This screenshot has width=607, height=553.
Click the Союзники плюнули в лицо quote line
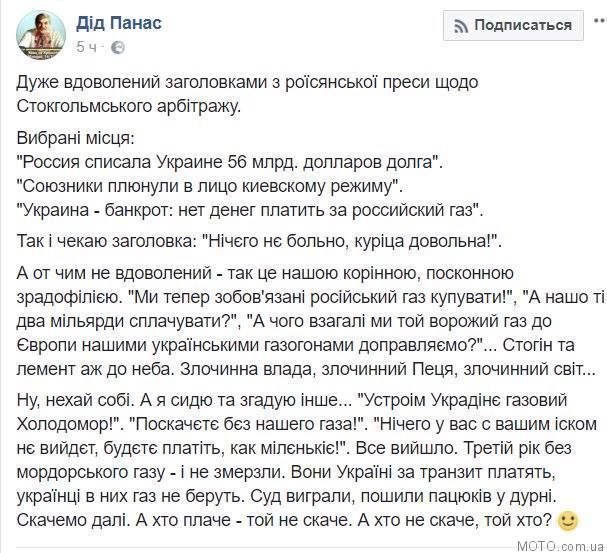(x=210, y=186)
